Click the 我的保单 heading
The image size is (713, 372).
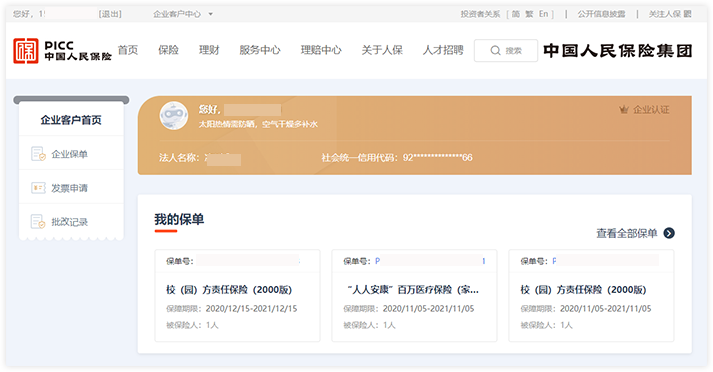click(179, 219)
